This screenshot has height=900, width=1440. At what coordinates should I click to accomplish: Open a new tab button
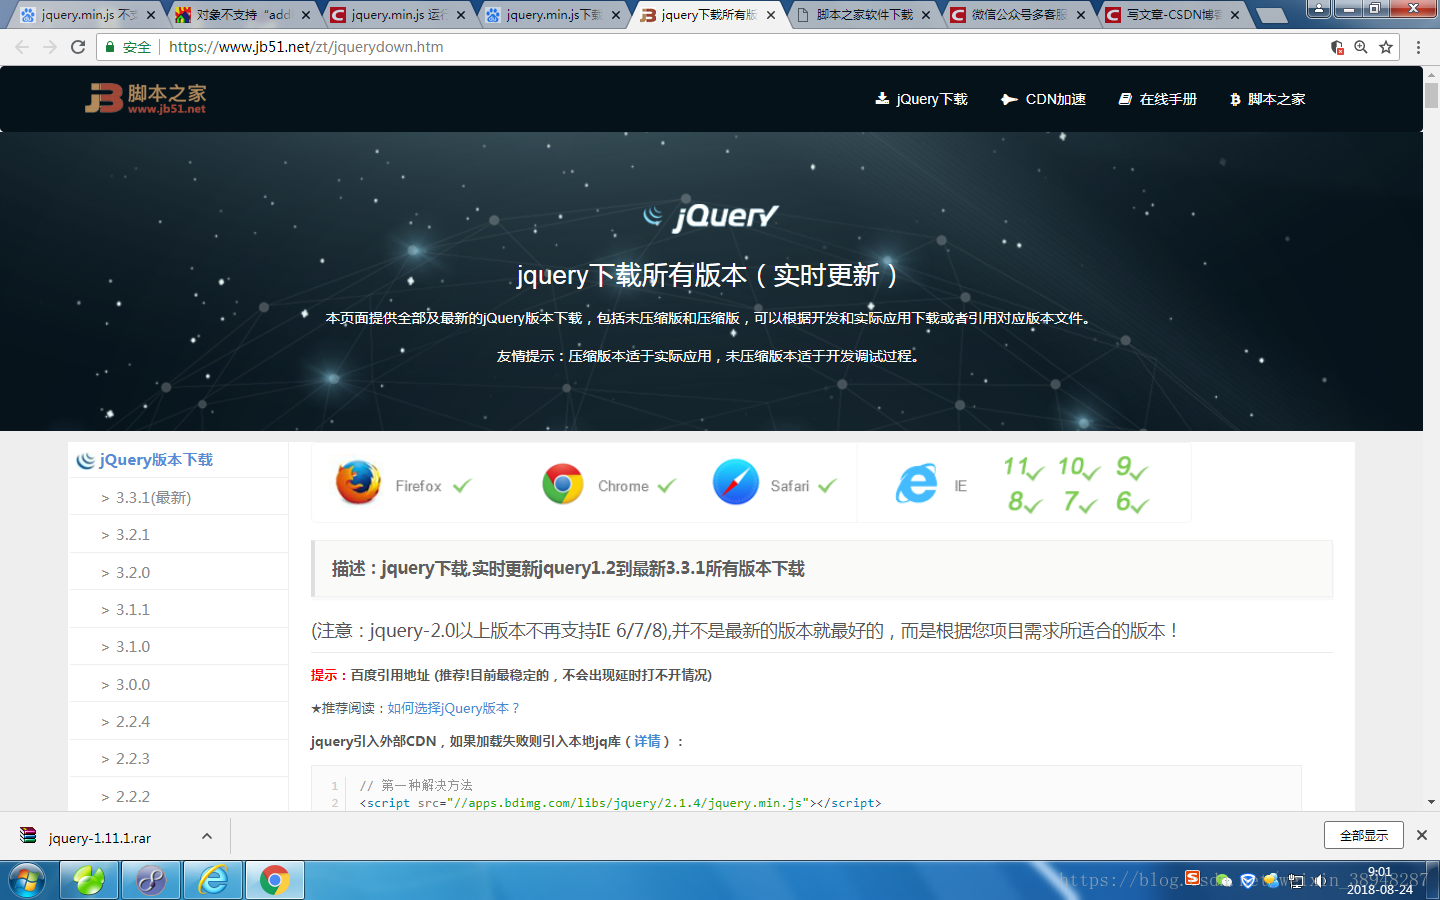point(1271,15)
